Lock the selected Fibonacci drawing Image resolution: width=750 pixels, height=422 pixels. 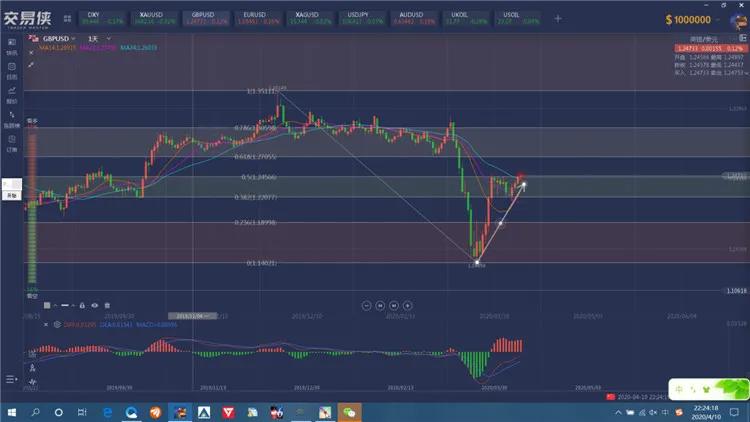pyautogui.click(x=82, y=305)
